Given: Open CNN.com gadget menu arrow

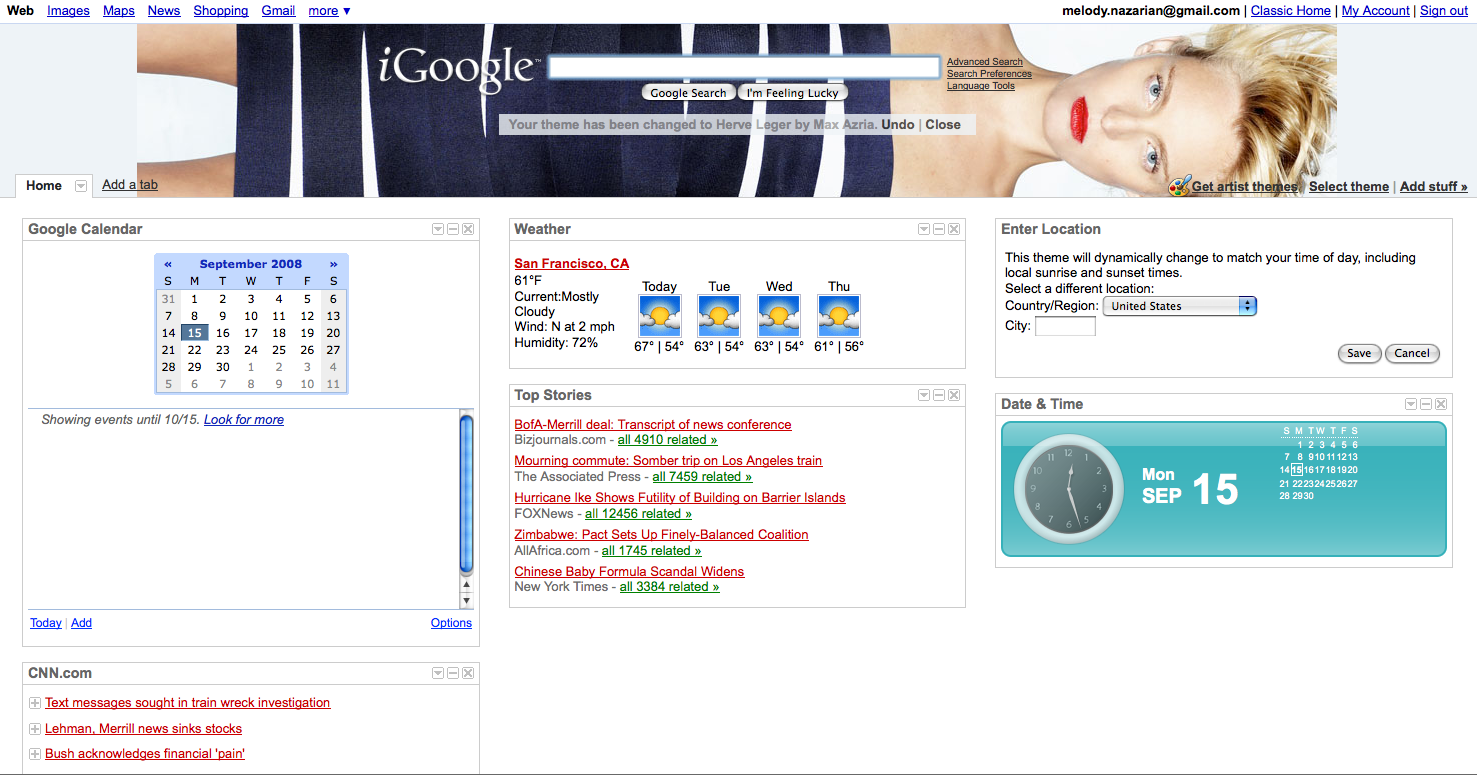Looking at the screenshot, I should coord(438,673).
